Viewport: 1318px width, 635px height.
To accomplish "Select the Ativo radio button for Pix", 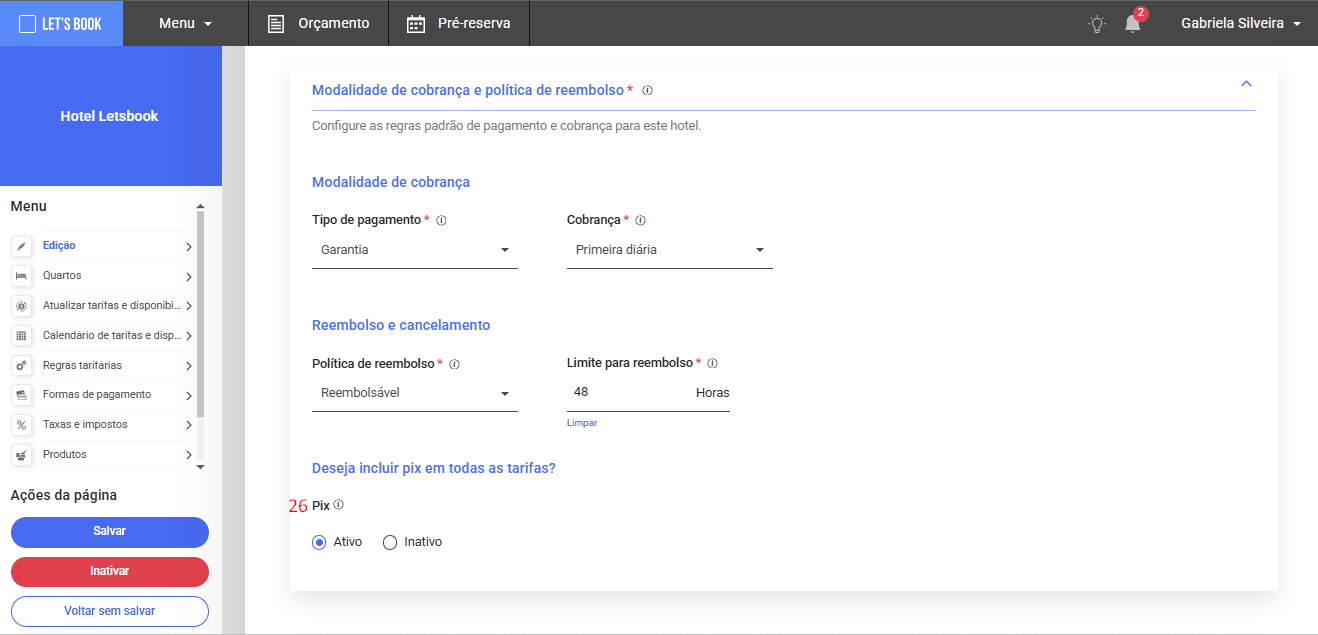I will pos(319,542).
